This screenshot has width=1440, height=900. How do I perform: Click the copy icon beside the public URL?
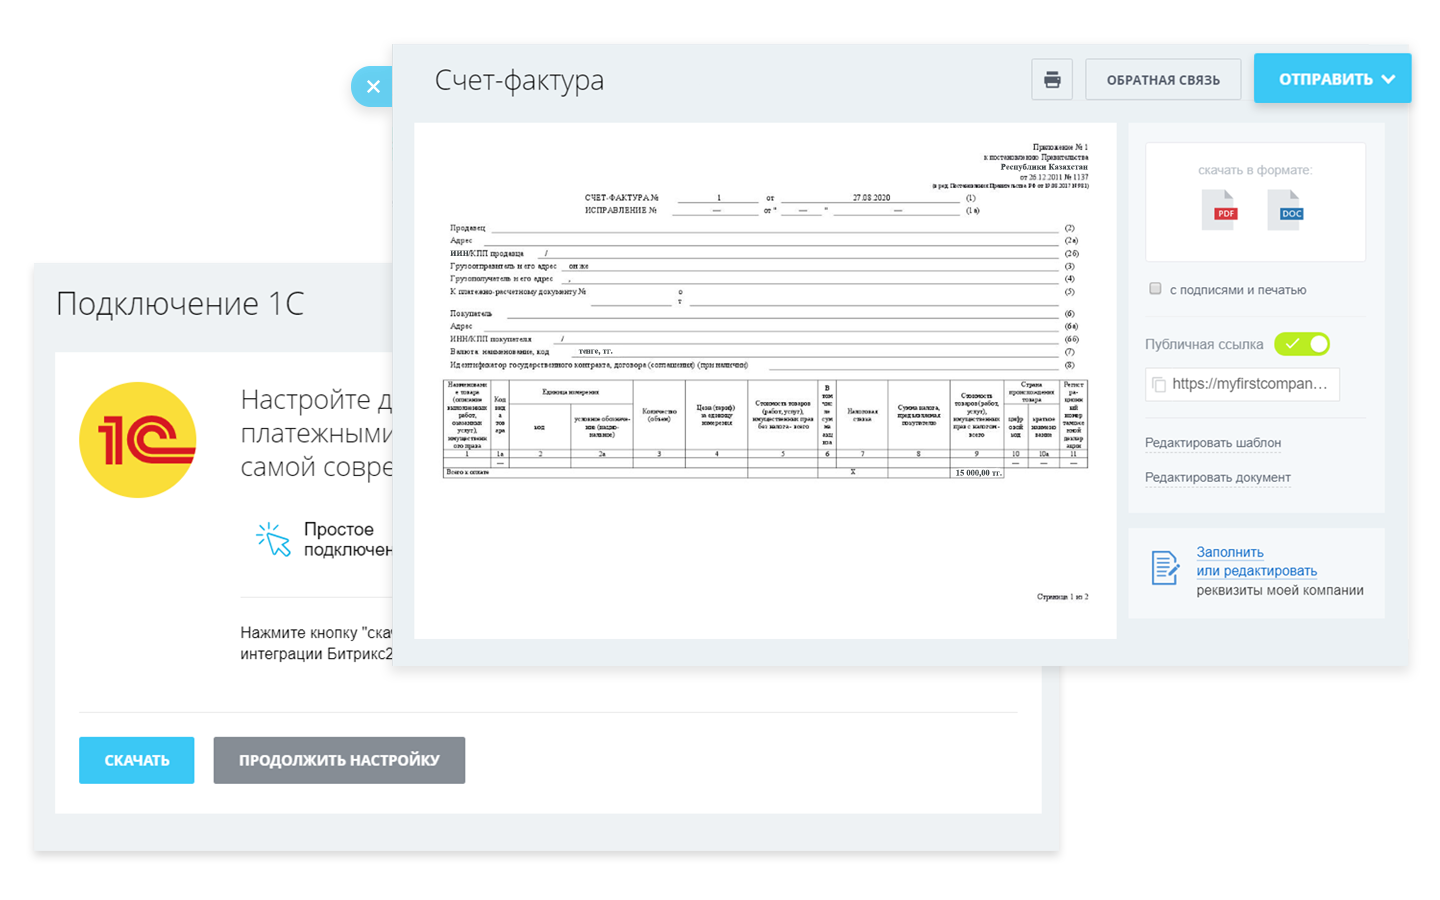tap(1159, 384)
